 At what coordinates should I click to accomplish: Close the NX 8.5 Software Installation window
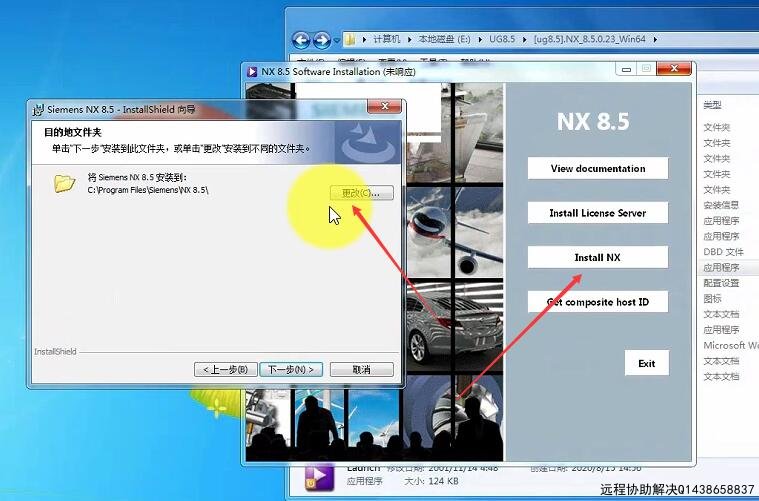673,69
